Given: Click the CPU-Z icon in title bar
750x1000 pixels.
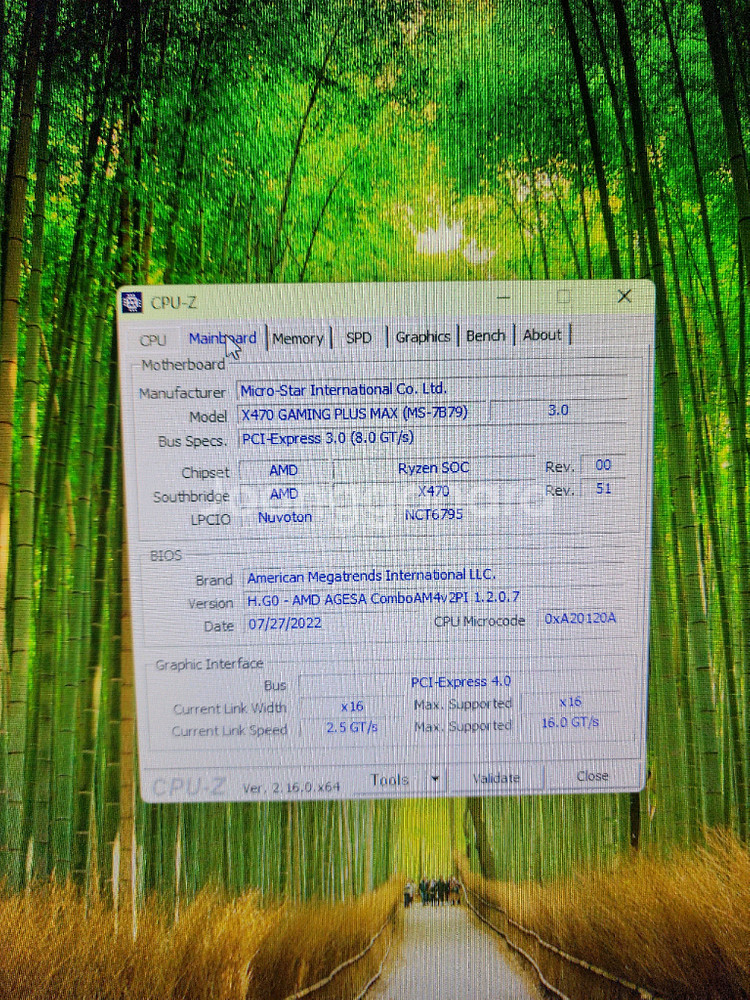Looking at the screenshot, I should click(132, 302).
